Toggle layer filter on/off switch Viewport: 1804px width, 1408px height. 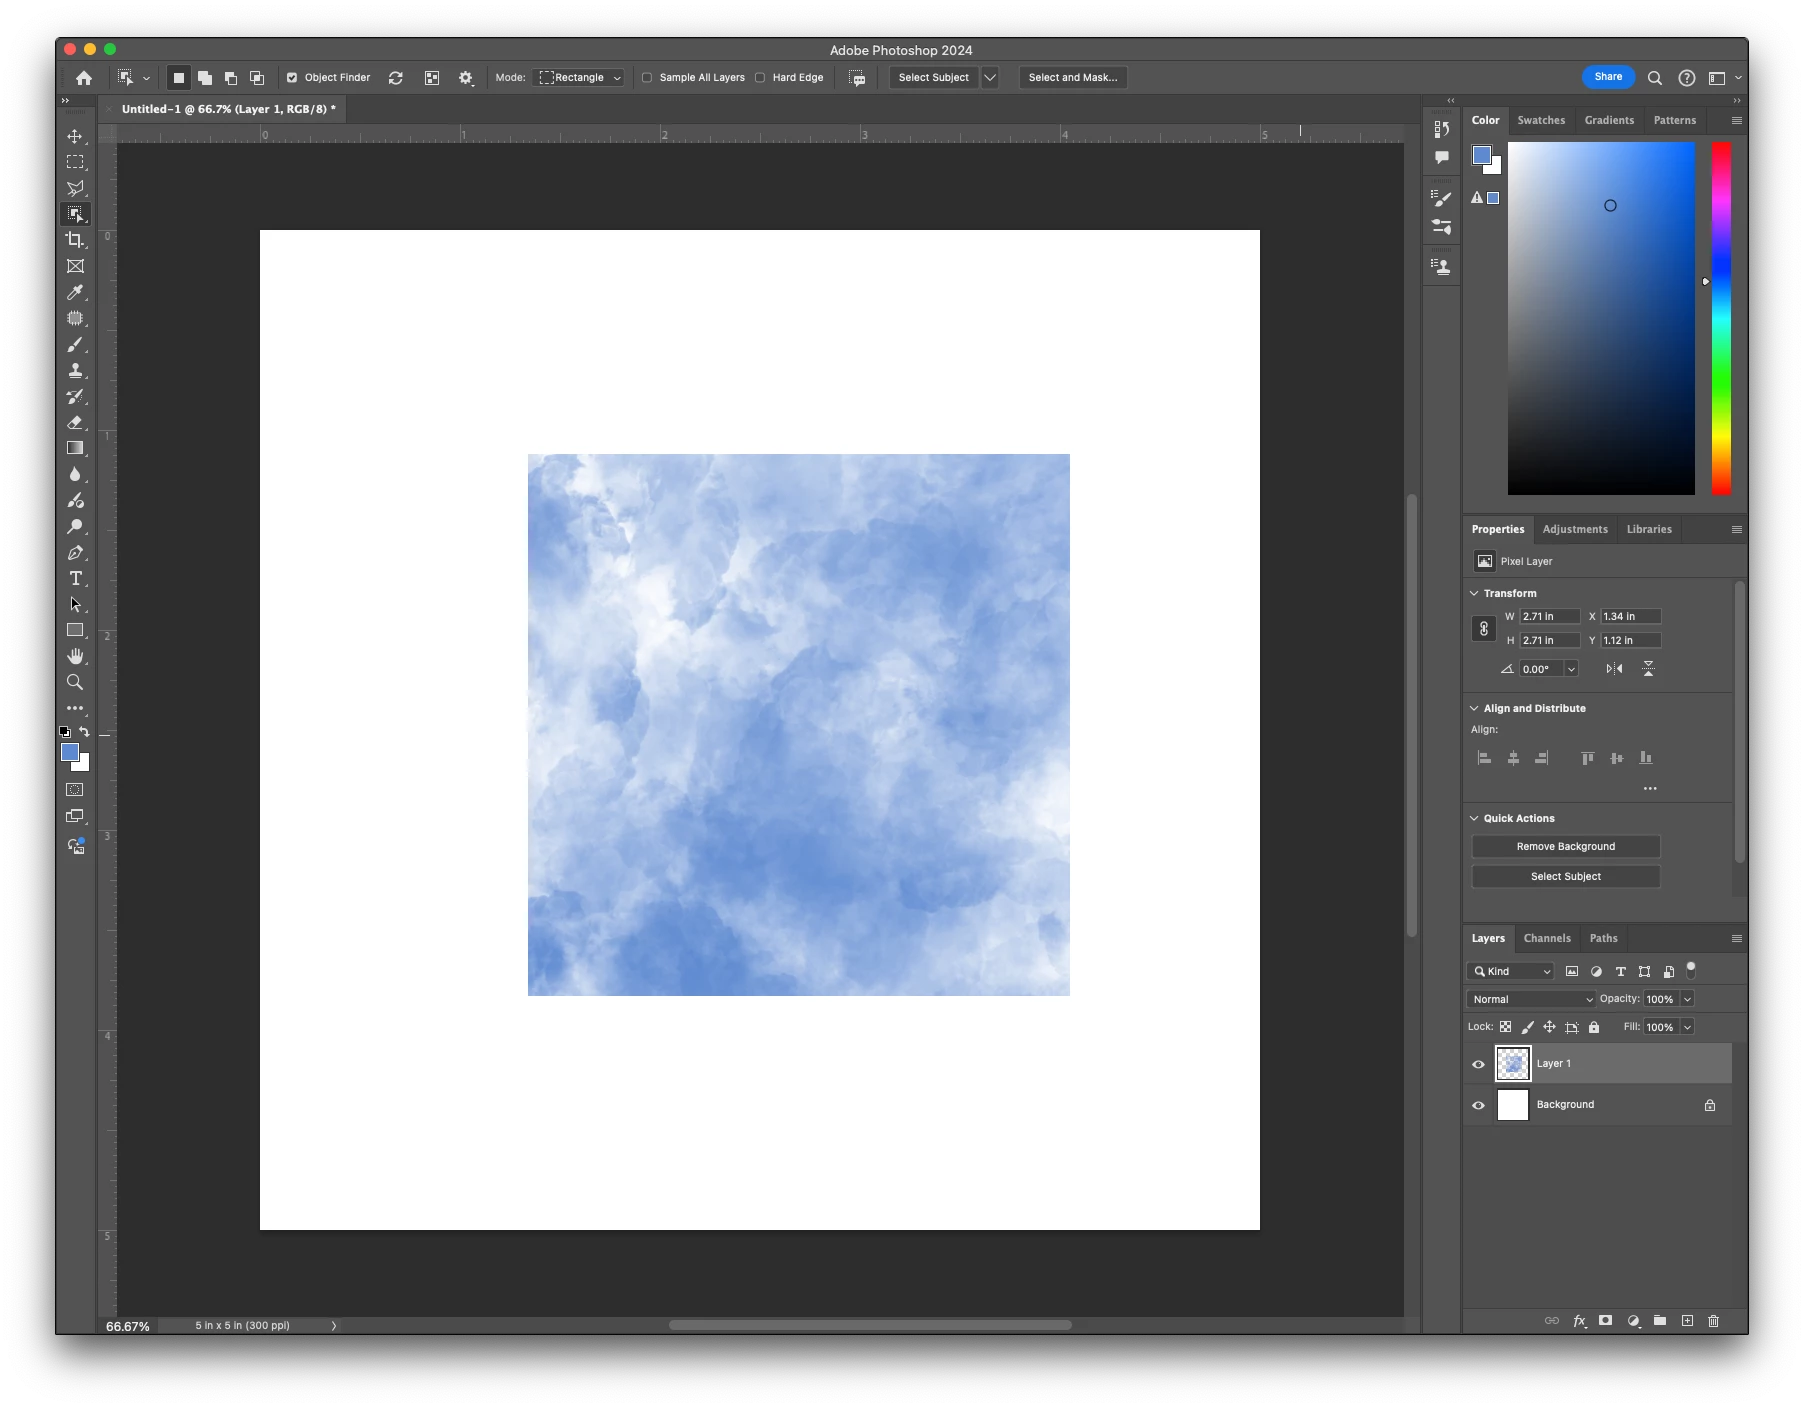(1691, 970)
